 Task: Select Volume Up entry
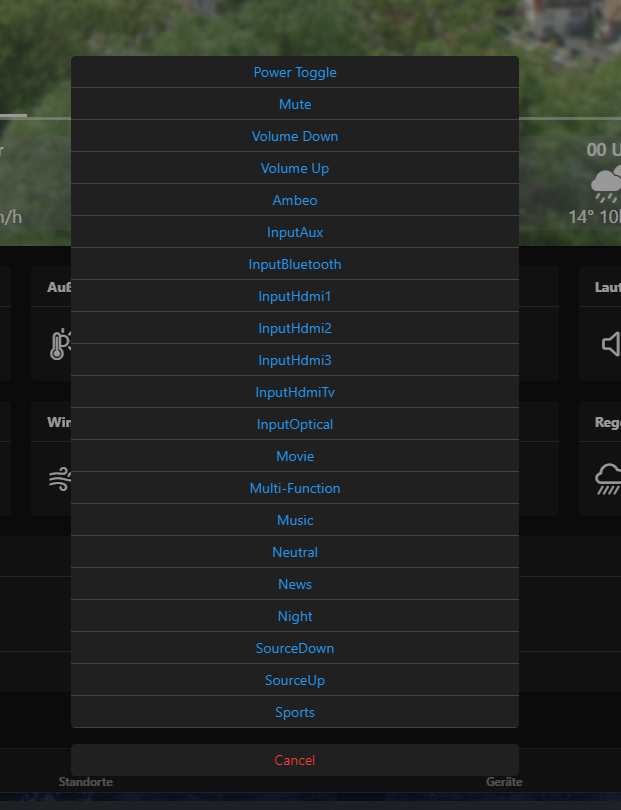tap(294, 168)
